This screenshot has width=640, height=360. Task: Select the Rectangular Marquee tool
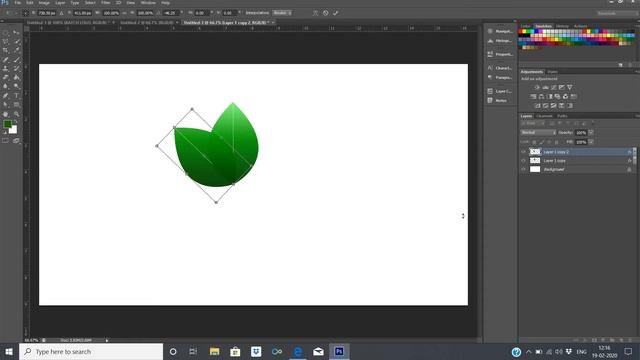[6, 33]
